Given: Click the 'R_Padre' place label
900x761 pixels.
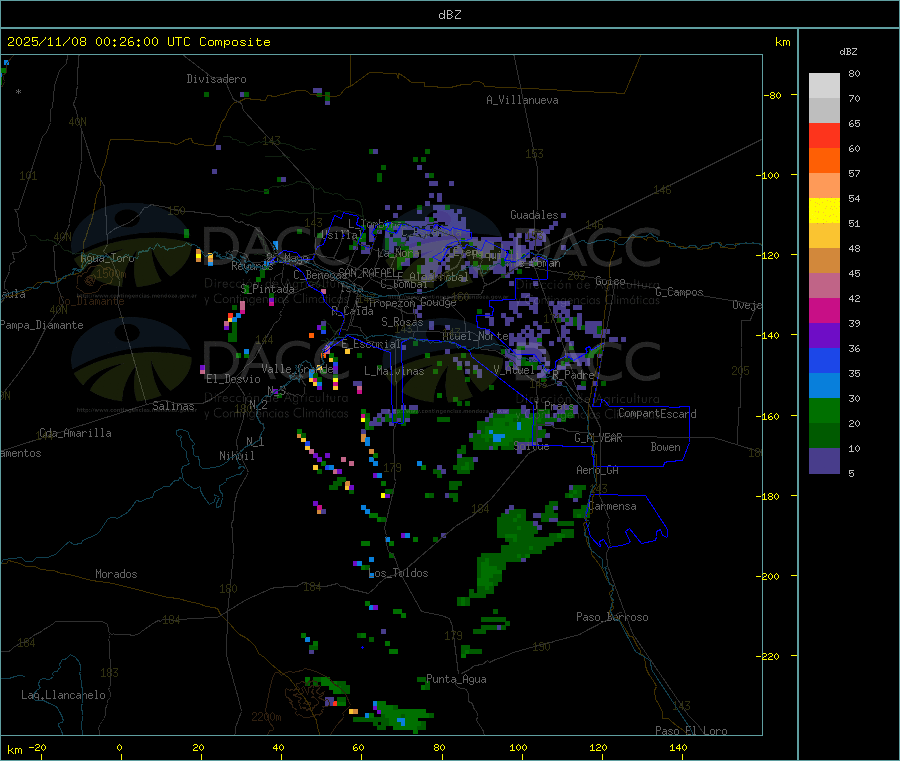Looking at the screenshot, I should coord(573,375).
